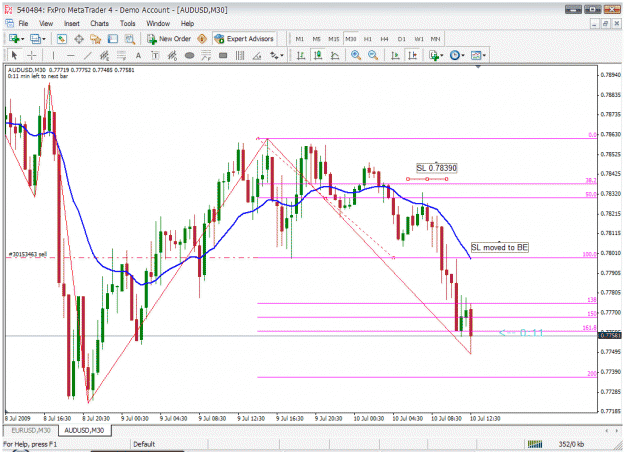The image size is (625, 452).
Task: Set timeframe to M5
Action: click(x=316, y=39)
